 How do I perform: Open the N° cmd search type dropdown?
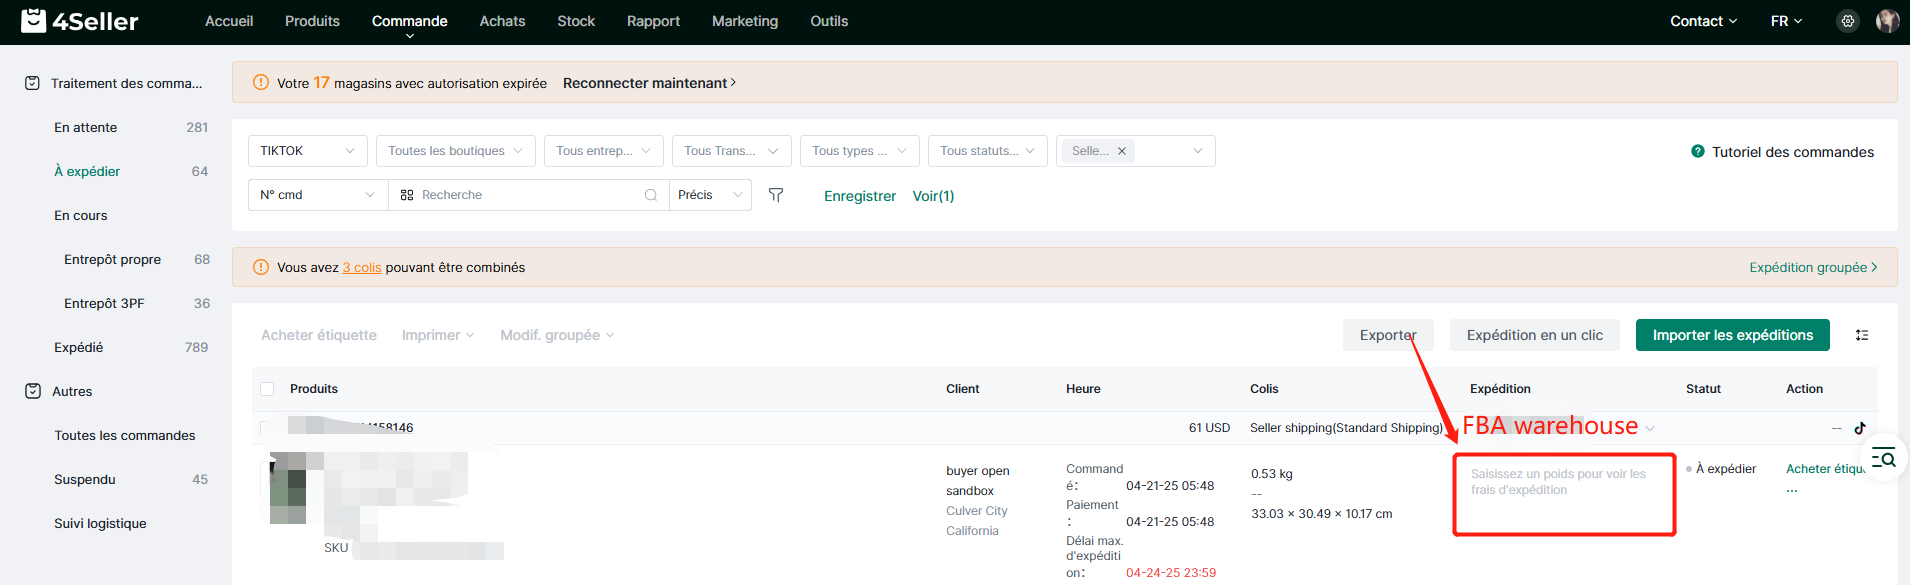pyautogui.click(x=318, y=195)
